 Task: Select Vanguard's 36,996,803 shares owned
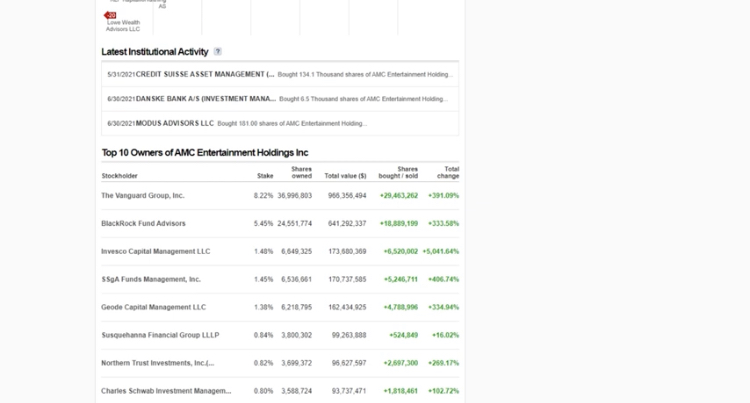coord(295,196)
